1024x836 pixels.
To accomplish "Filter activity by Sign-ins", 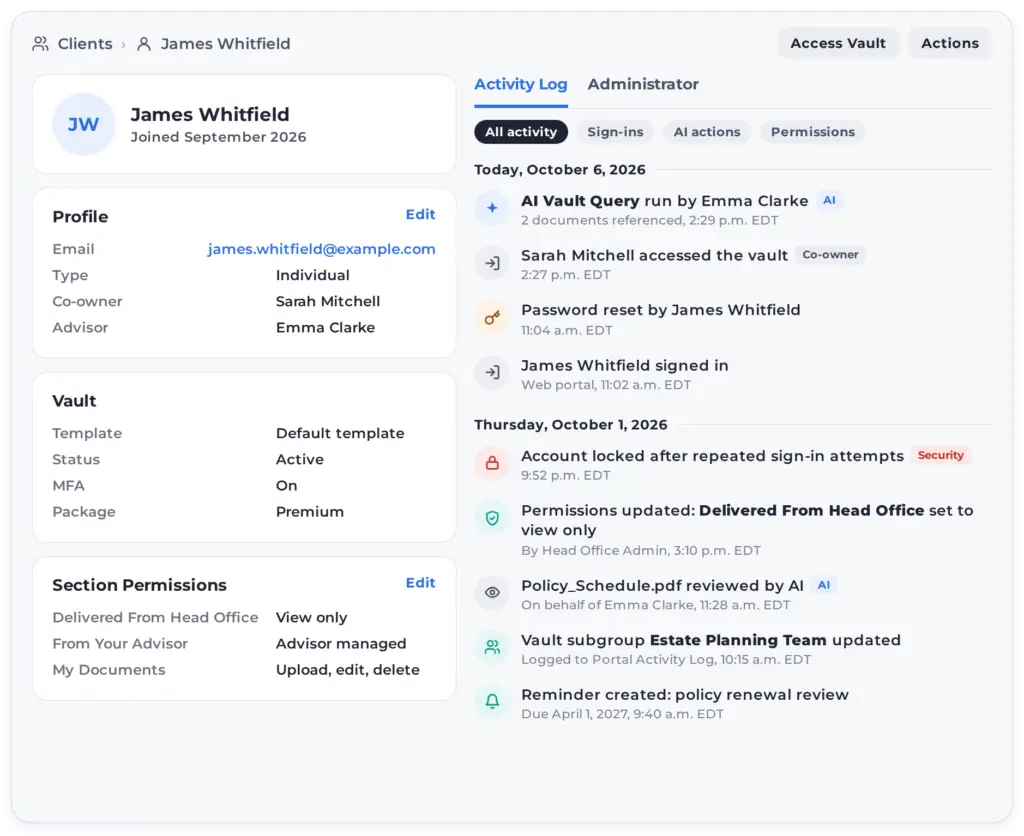I will (x=615, y=132).
